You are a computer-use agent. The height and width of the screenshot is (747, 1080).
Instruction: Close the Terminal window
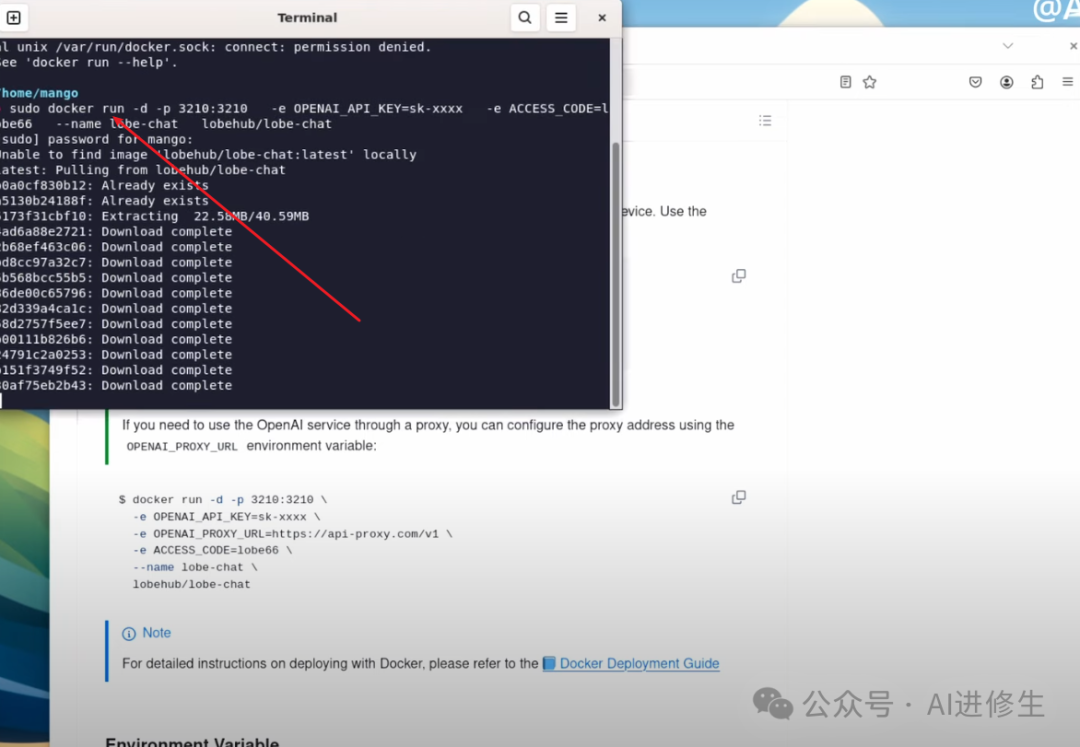(602, 18)
